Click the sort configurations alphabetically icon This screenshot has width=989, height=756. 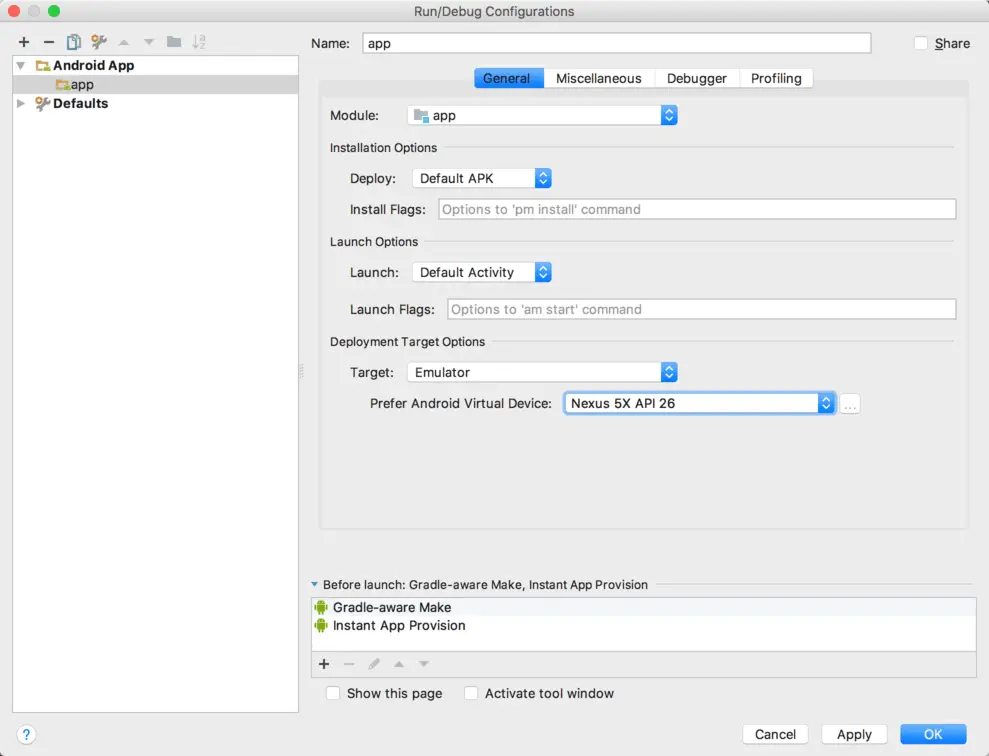click(199, 42)
